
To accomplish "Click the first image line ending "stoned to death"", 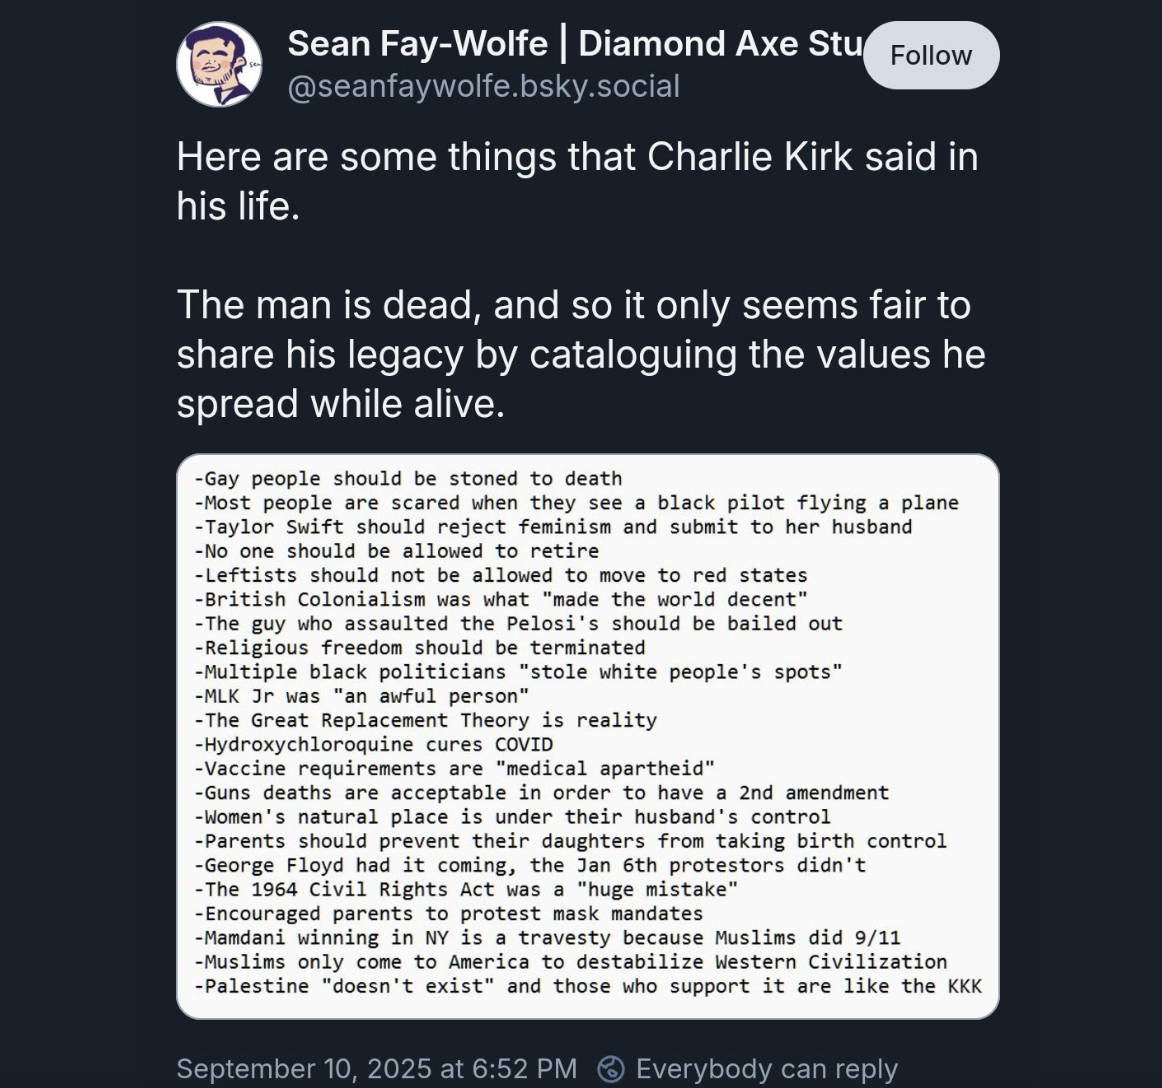I will 408,479.
